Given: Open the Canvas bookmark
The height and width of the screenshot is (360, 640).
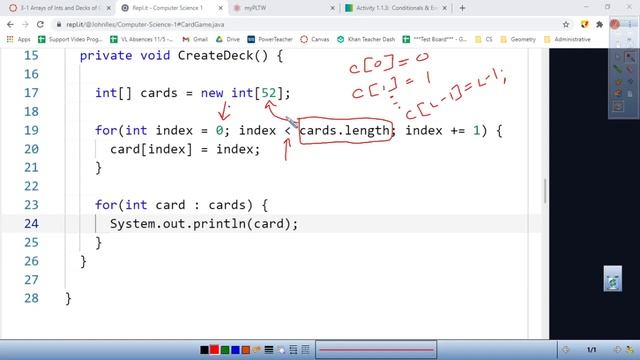Looking at the screenshot, I should pyautogui.click(x=315, y=39).
